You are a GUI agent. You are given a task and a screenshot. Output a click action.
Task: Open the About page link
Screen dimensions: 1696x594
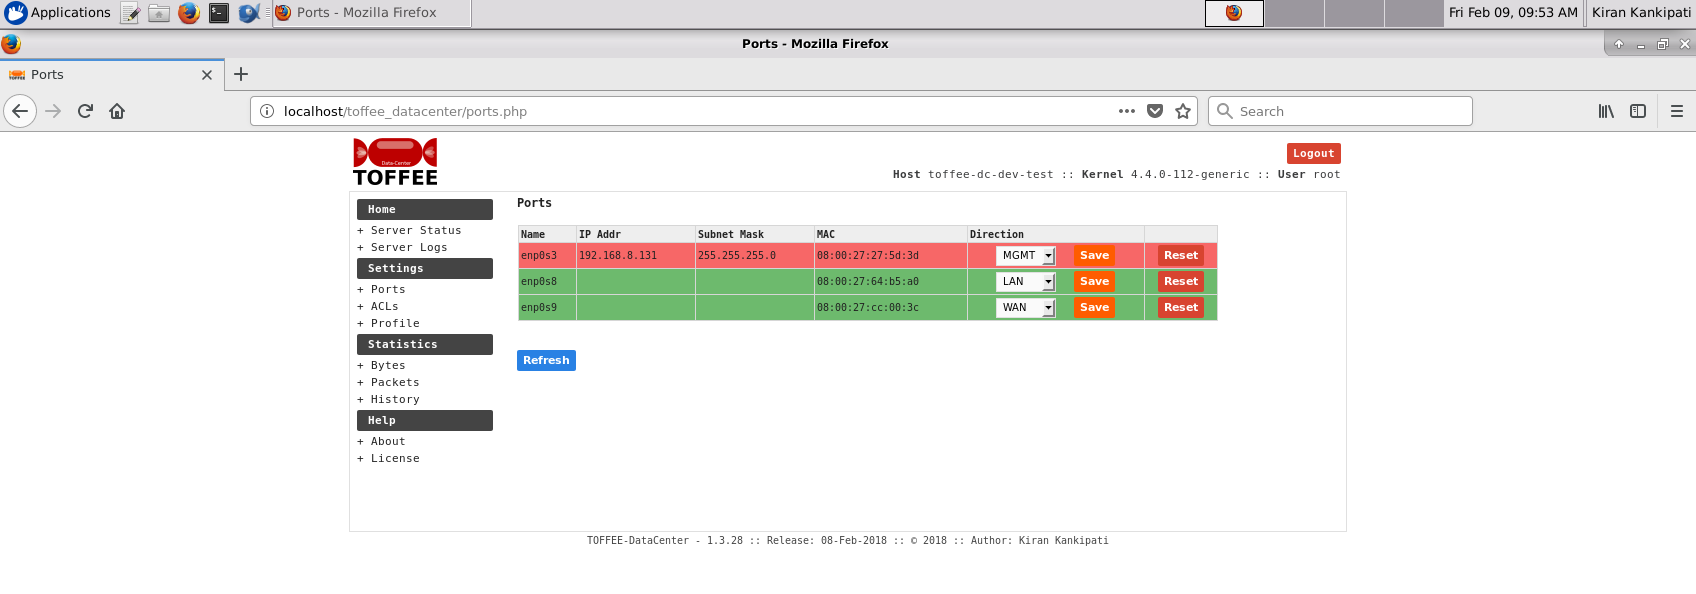[x=388, y=441]
